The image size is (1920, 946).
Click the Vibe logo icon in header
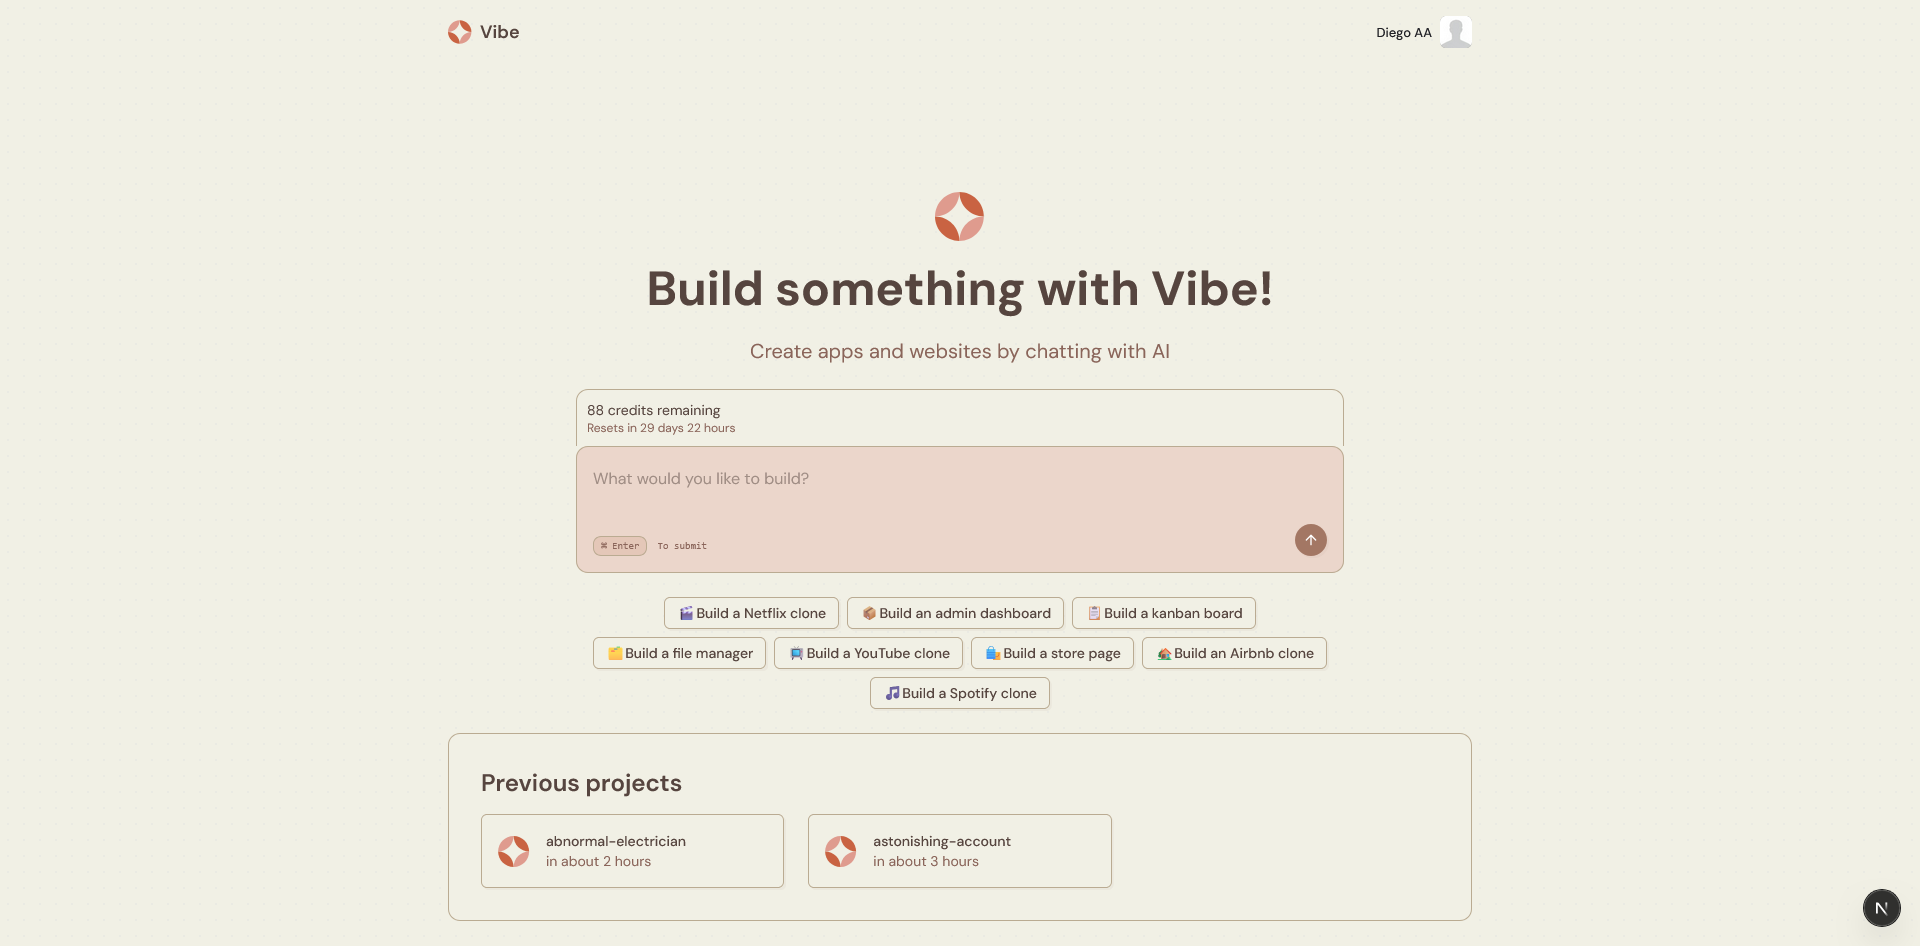pyautogui.click(x=460, y=32)
